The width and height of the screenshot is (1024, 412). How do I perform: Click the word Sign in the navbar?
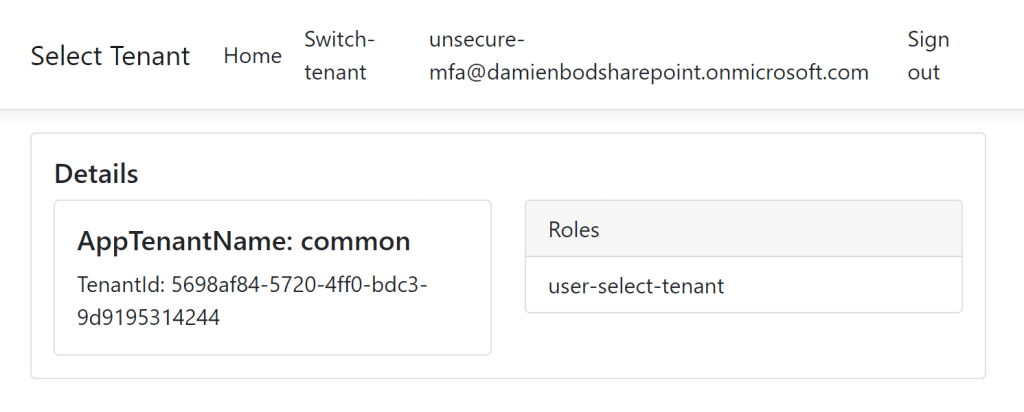pos(928,40)
